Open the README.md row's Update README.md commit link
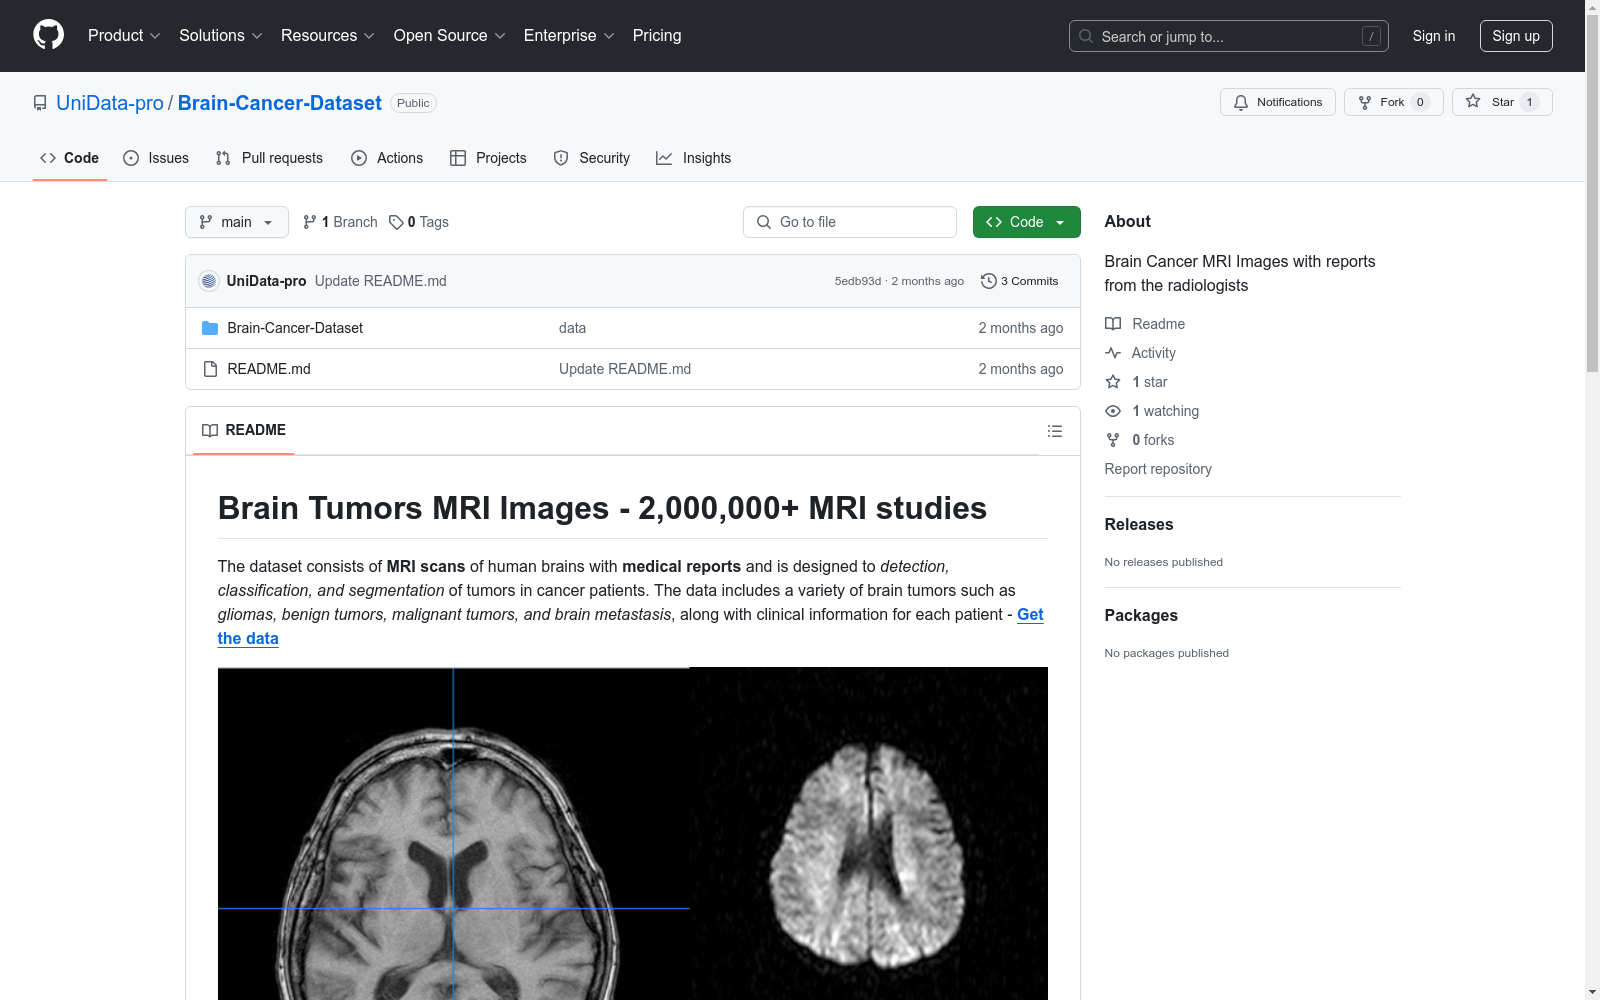 [625, 369]
